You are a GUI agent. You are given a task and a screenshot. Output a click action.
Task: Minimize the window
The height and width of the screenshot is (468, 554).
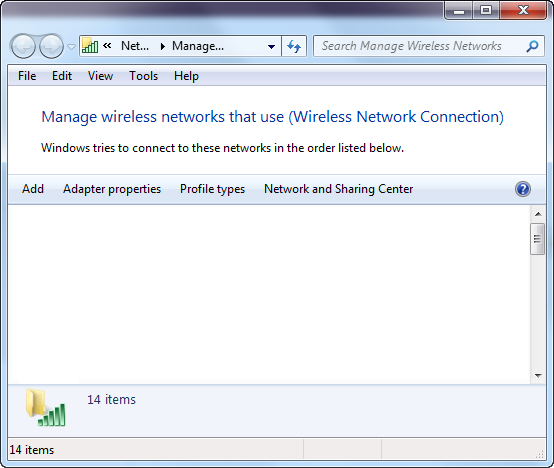459,11
